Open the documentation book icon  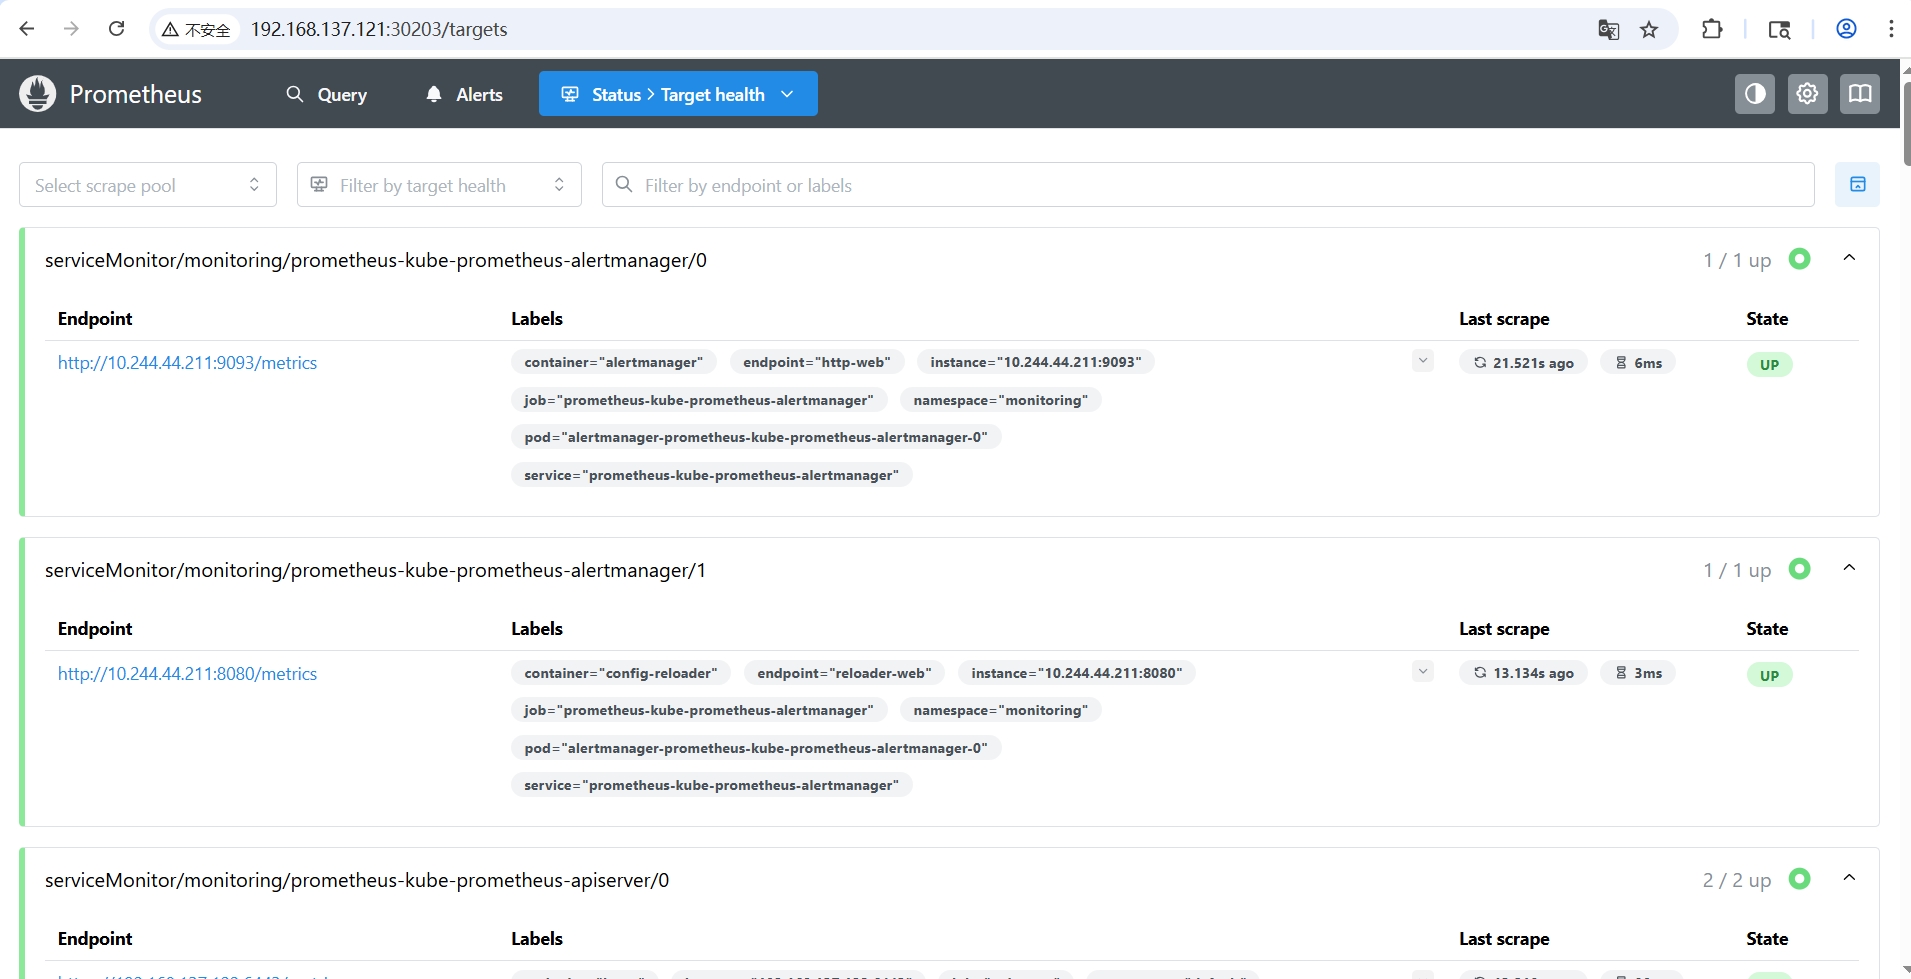coord(1859,94)
